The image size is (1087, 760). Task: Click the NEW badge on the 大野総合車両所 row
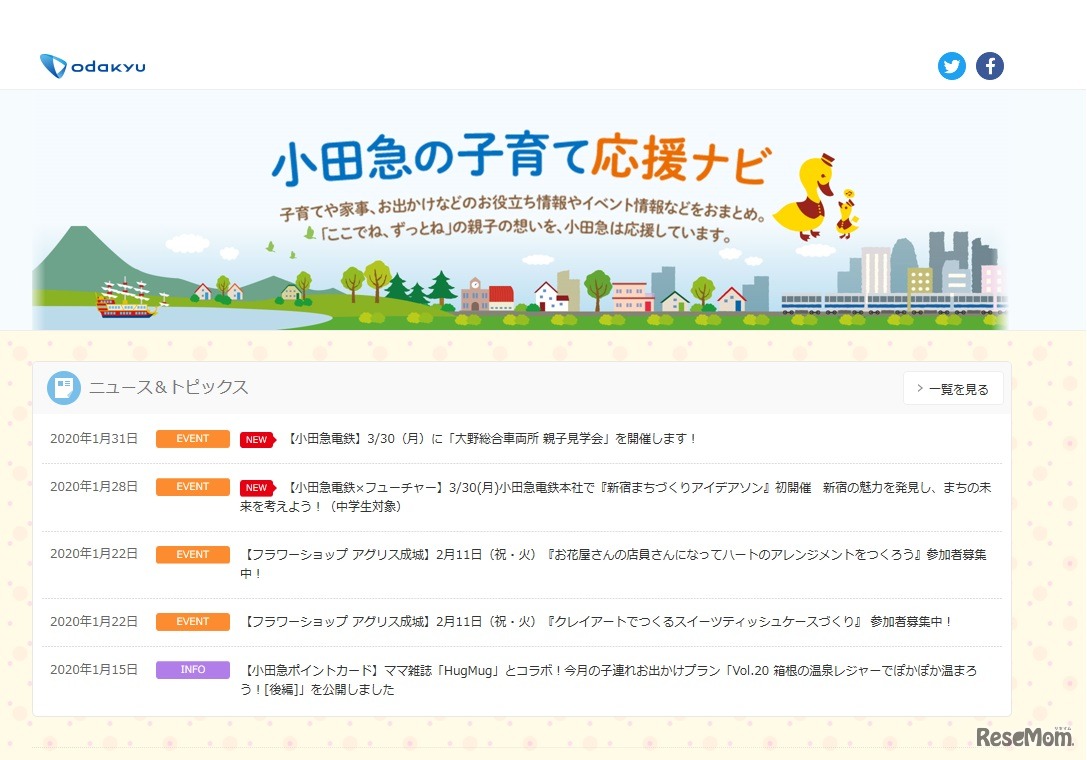(x=258, y=440)
